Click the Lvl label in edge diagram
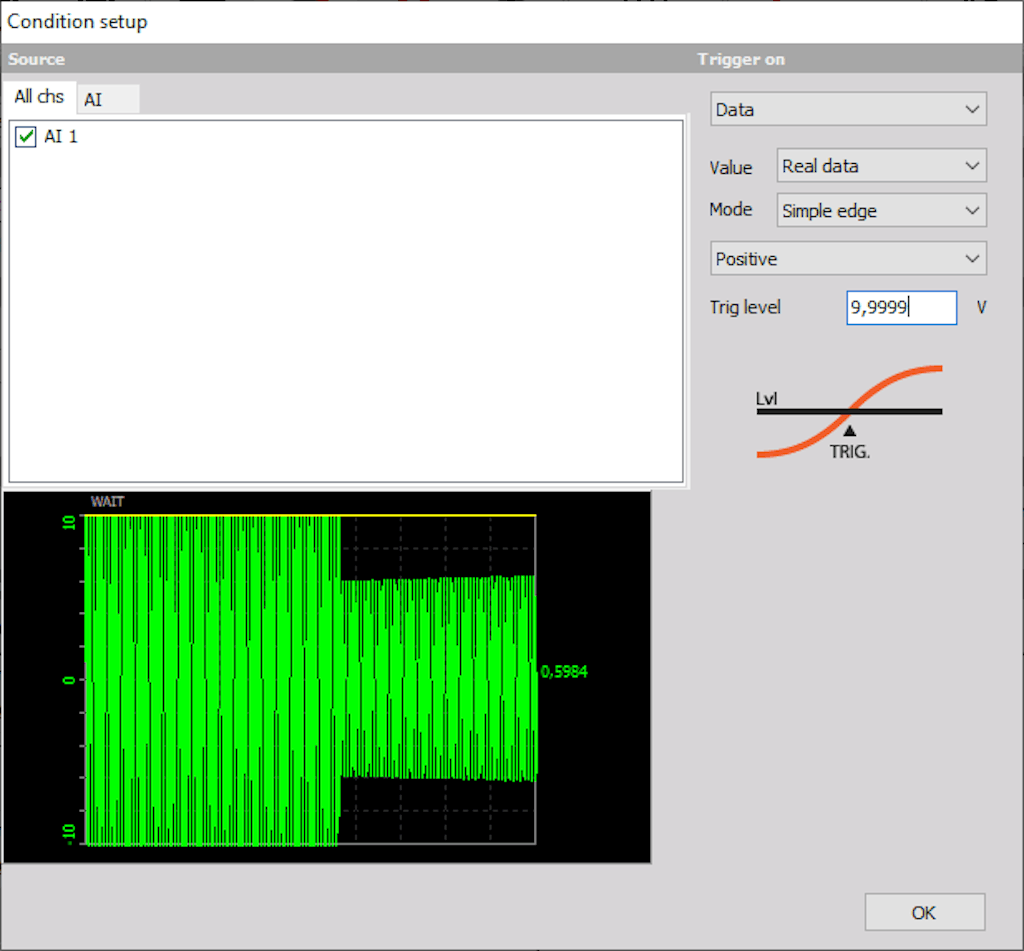The image size is (1024, 951). coord(766,398)
